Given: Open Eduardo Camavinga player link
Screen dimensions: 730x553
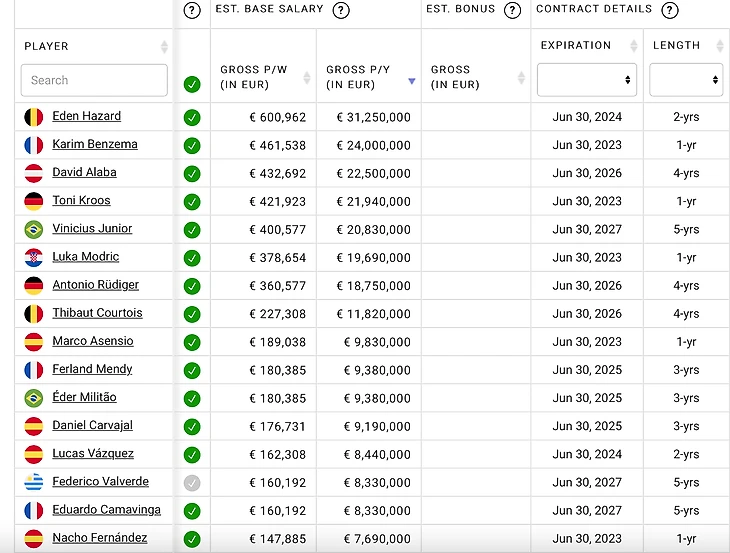Looking at the screenshot, I should (106, 510).
